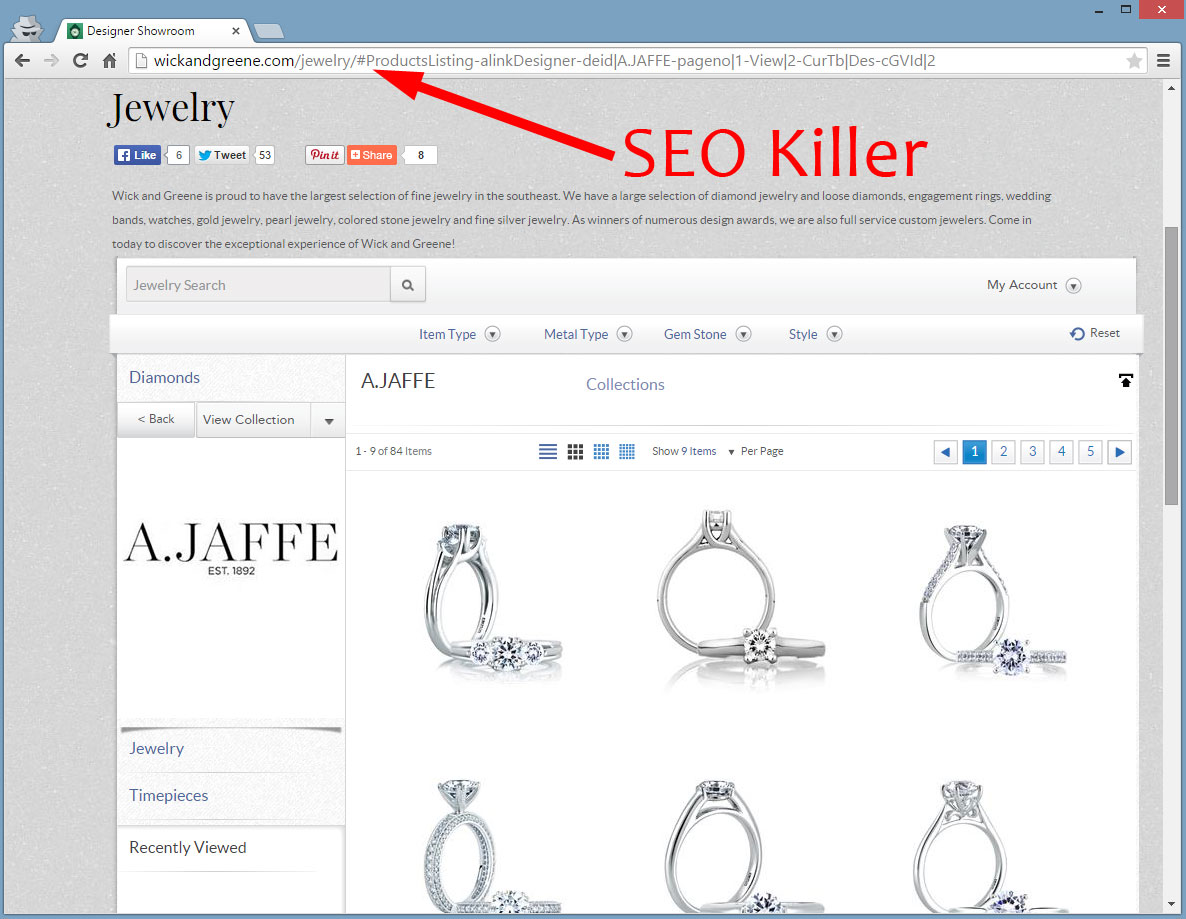Screen dimensions: 1186x919
Task: Click the Collections link
Action: 625,384
